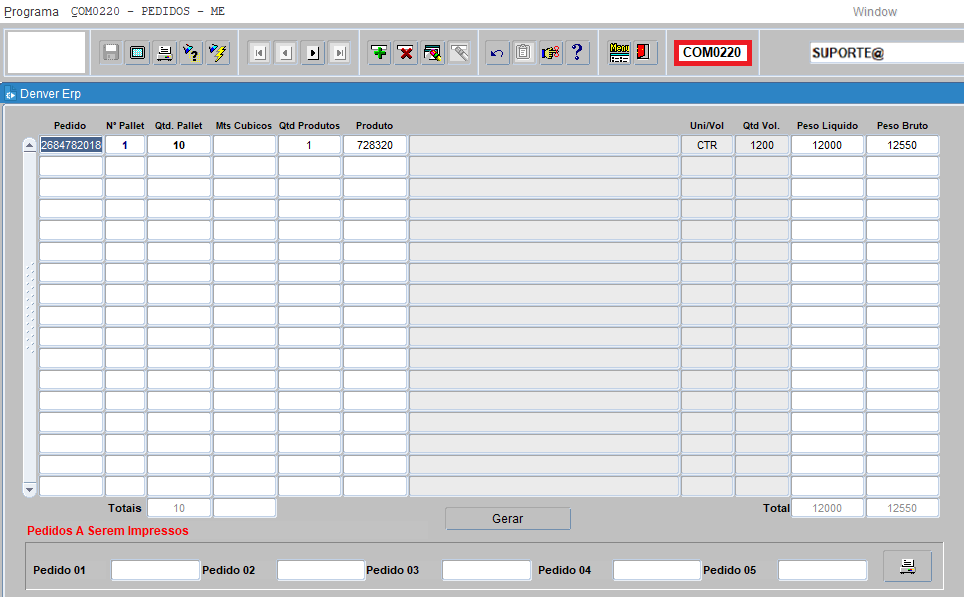Open help with the question mark icon
964x597 pixels.
(577, 53)
